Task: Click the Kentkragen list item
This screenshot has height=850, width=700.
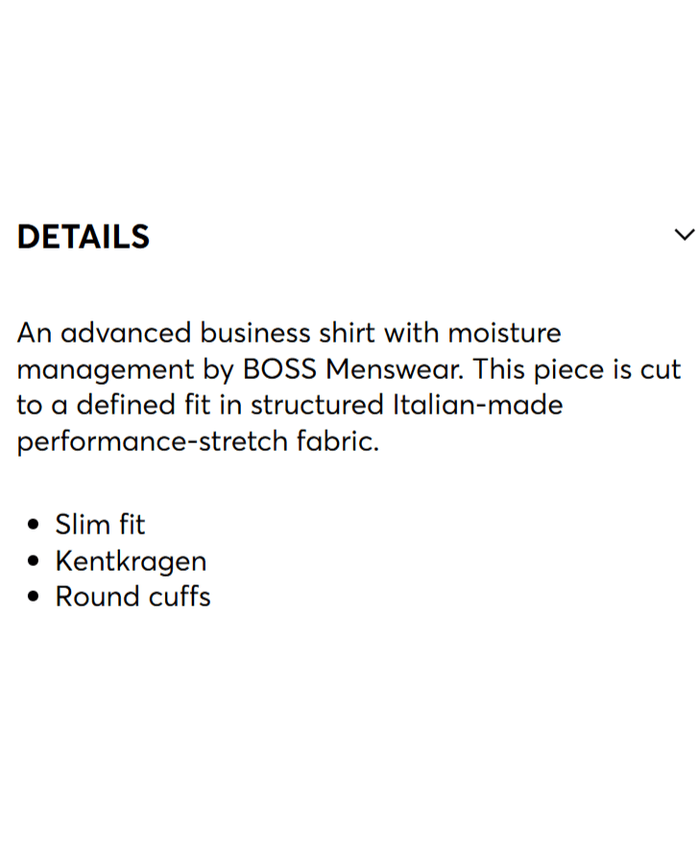Action: pos(130,561)
